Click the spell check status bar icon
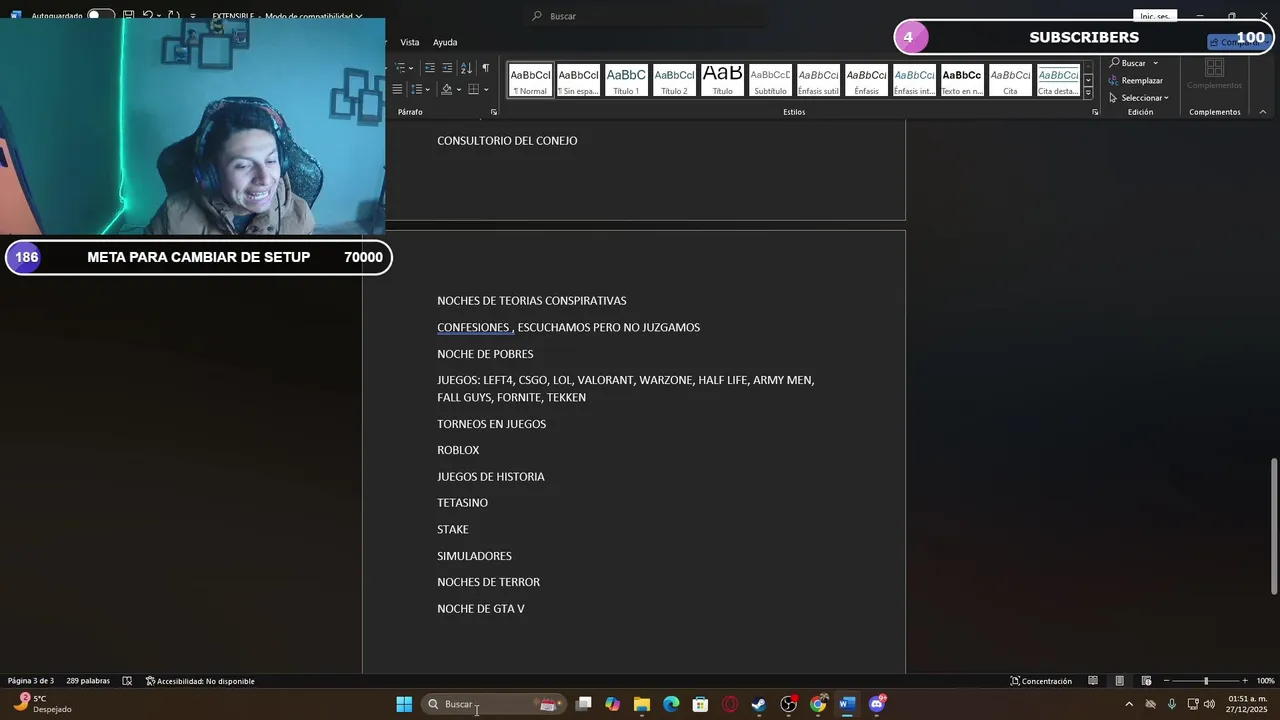Image resolution: width=1280 pixels, height=720 pixels. click(127, 681)
